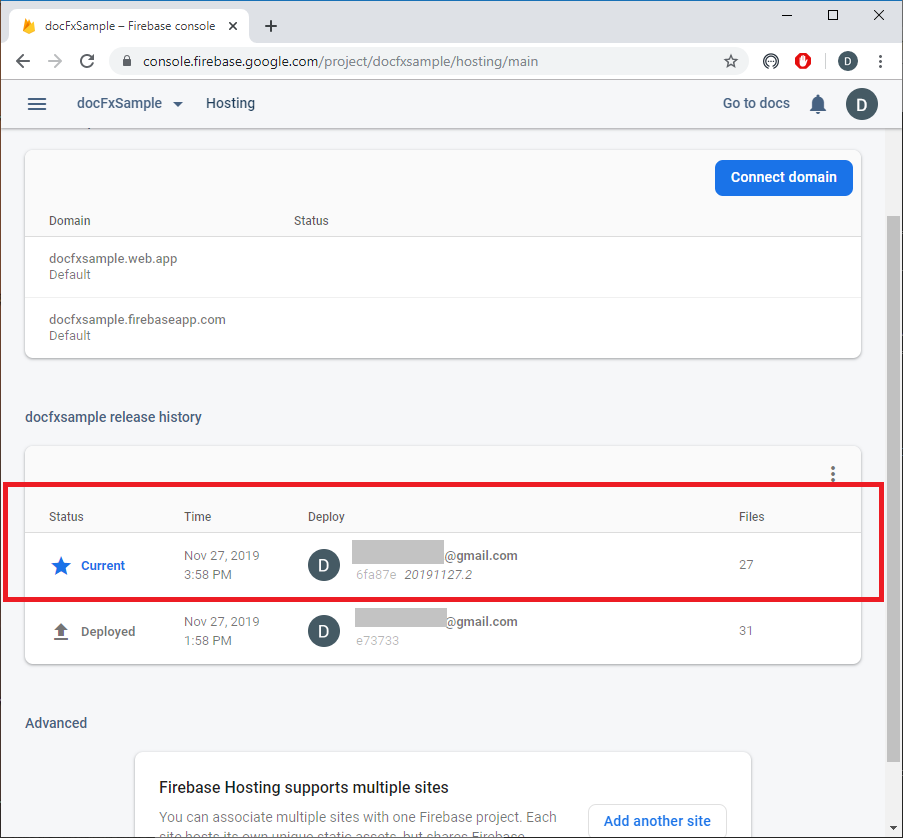Click the Deployed upload arrow icon
Image resolution: width=906 pixels, height=838 pixels.
pyautogui.click(x=61, y=632)
